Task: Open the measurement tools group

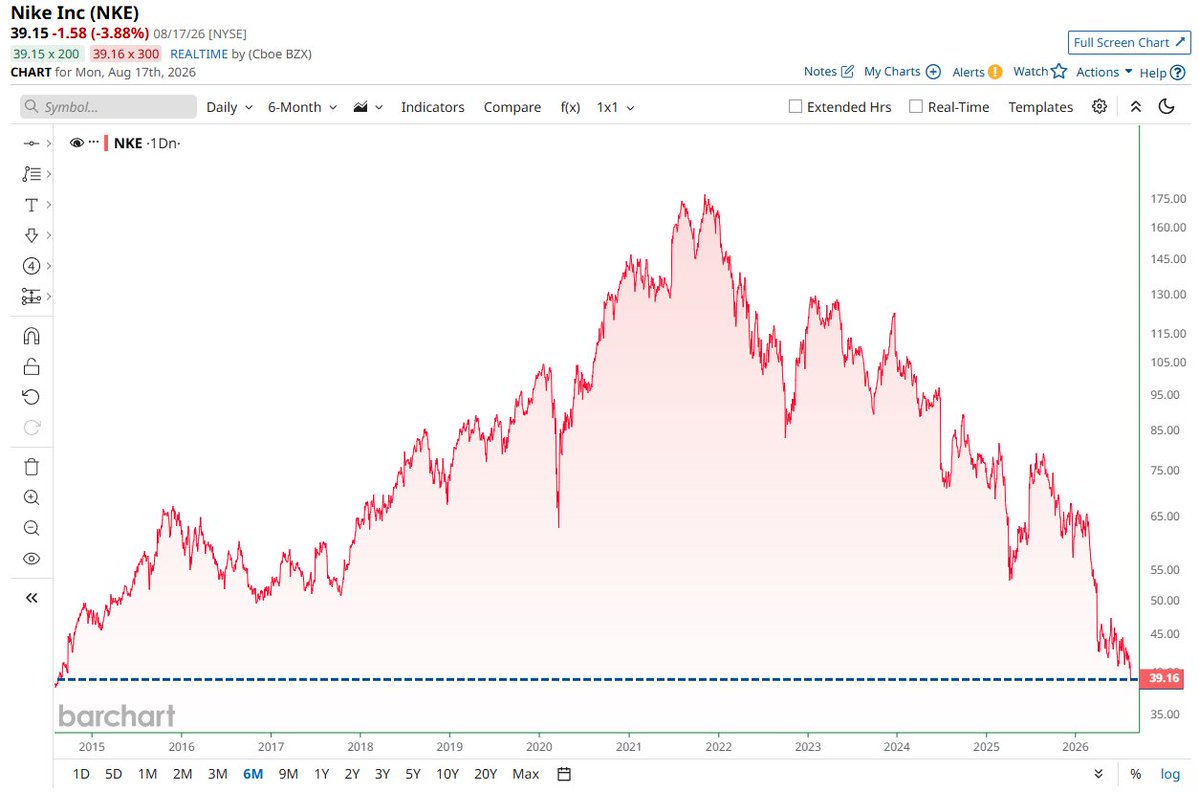Action: coord(31,297)
